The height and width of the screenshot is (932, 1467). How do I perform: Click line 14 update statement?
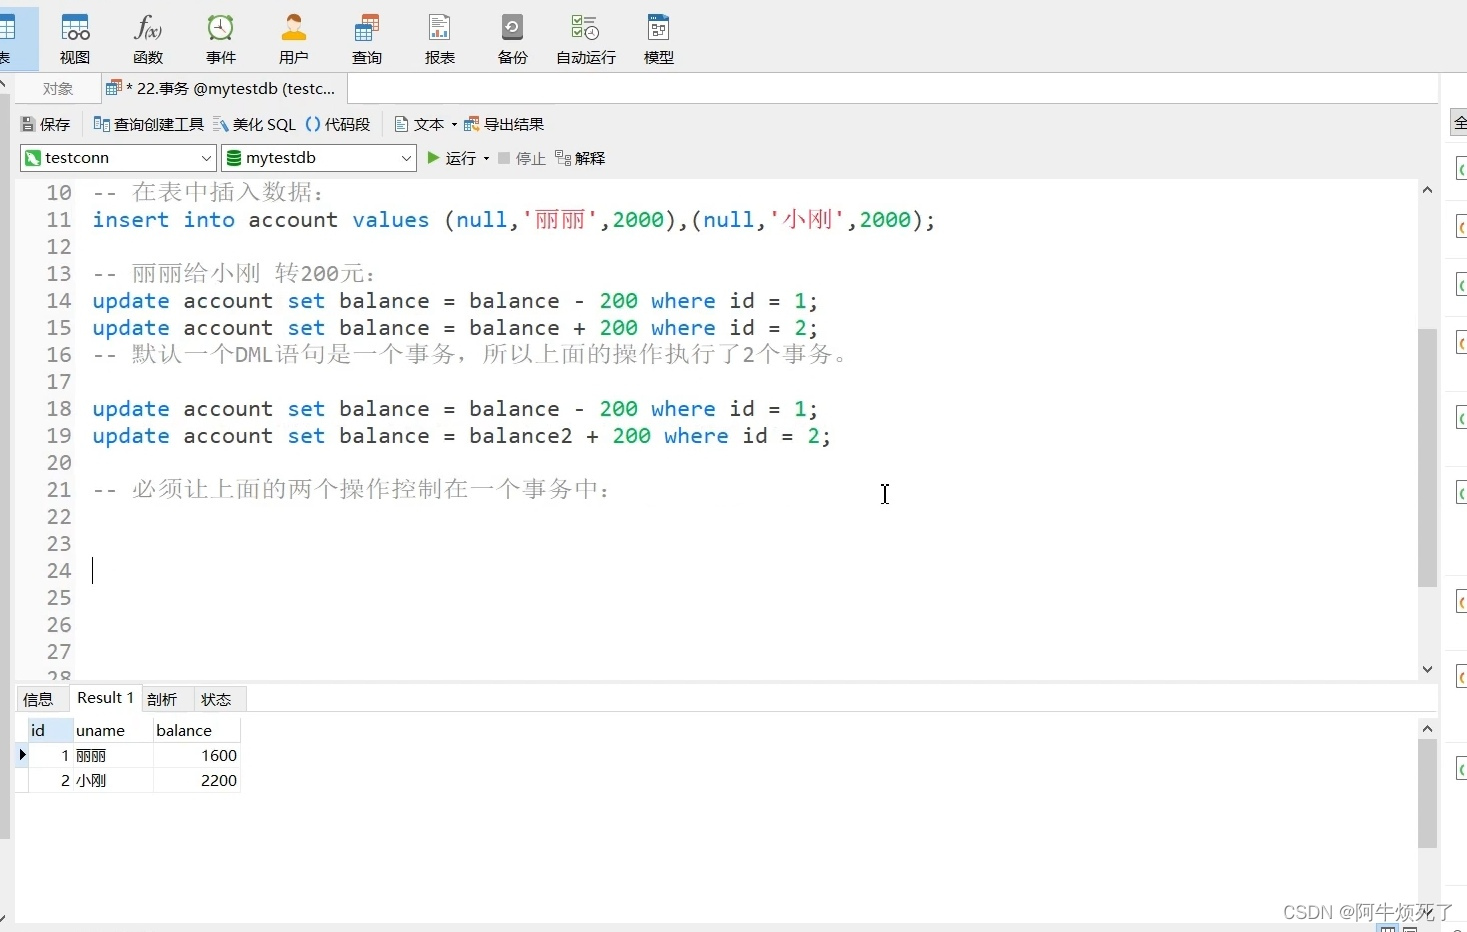(x=455, y=301)
